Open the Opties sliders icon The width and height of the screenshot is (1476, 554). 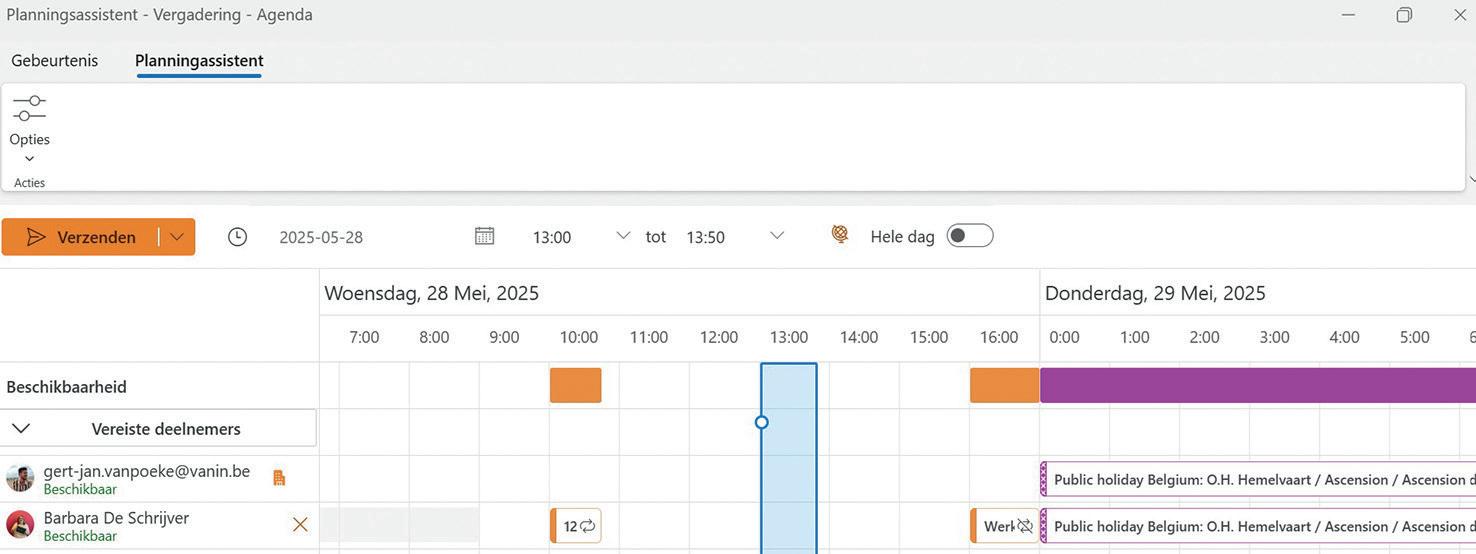pyautogui.click(x=29, y=109)
